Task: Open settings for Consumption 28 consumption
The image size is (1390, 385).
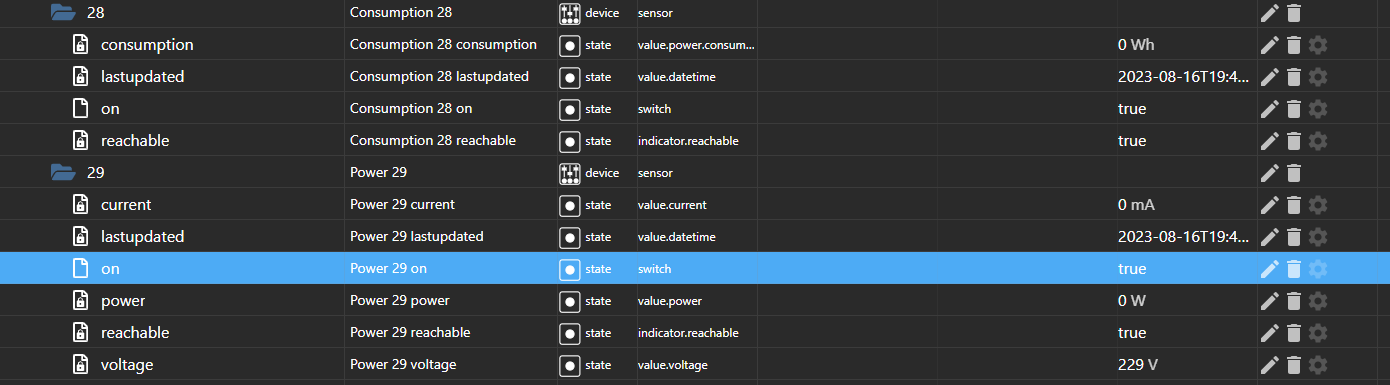Action: 1318,45
